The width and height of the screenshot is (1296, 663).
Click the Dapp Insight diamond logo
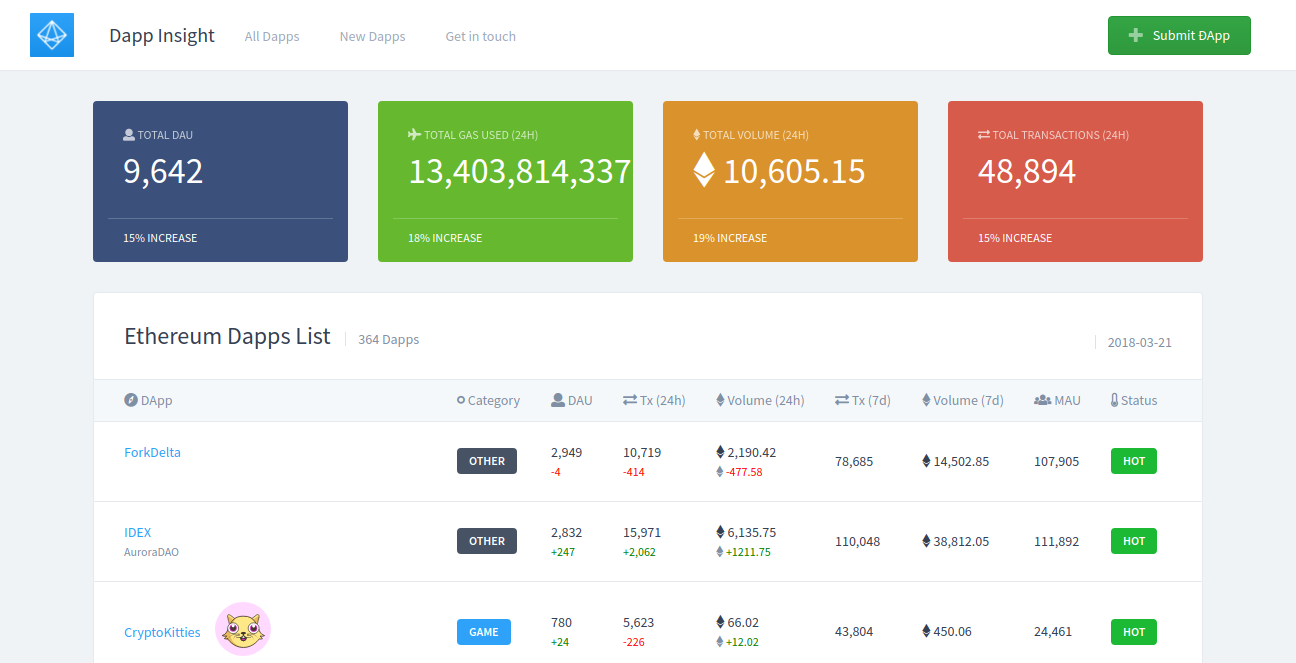pos(52,36)
